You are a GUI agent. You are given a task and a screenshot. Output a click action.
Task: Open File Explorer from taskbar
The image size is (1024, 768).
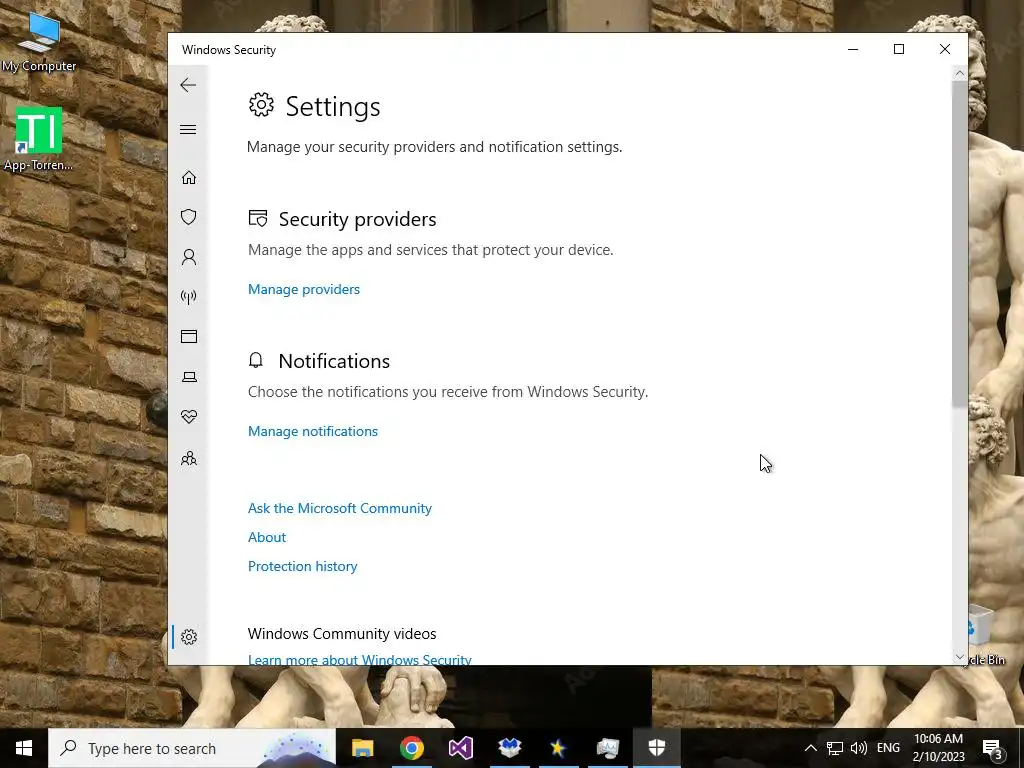click(x=362, y=748)
